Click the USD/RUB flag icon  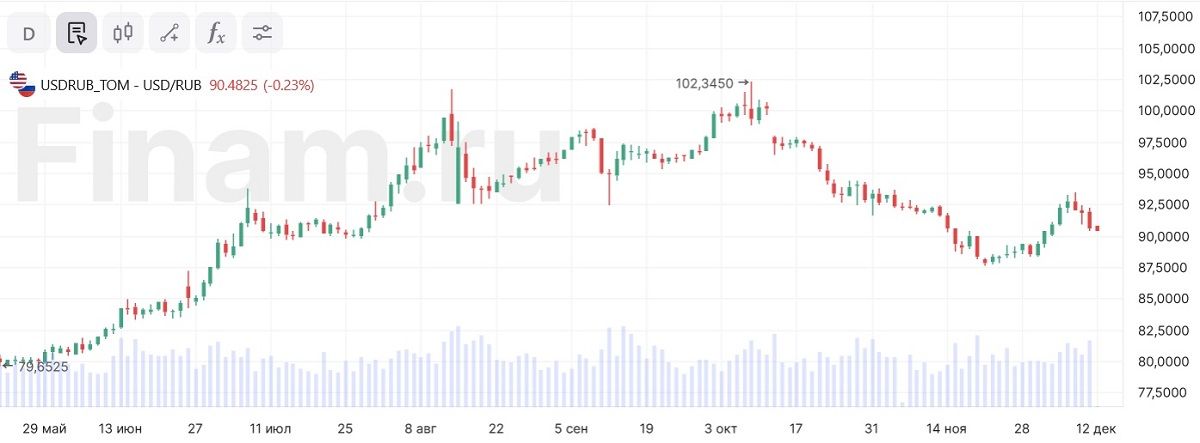(22, 85)
